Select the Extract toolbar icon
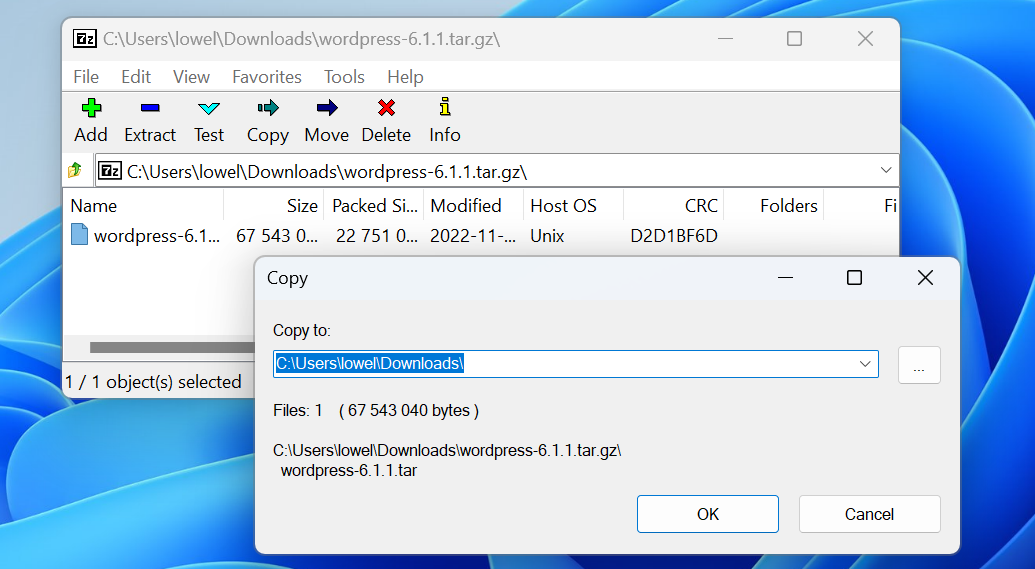This screenshot has width=1035, height=569. pyautogui.click(x=150, y=108)
